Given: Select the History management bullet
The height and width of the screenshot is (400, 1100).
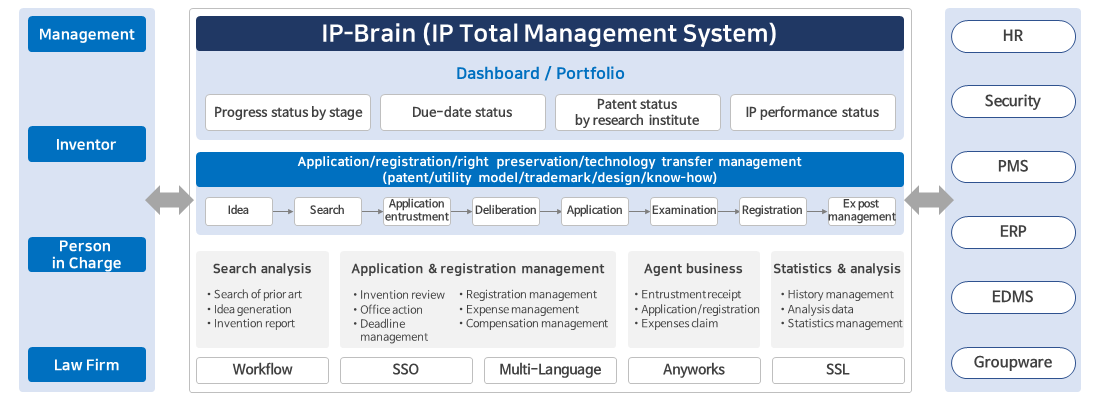Looking at the screenshot, I should point(837,295).
